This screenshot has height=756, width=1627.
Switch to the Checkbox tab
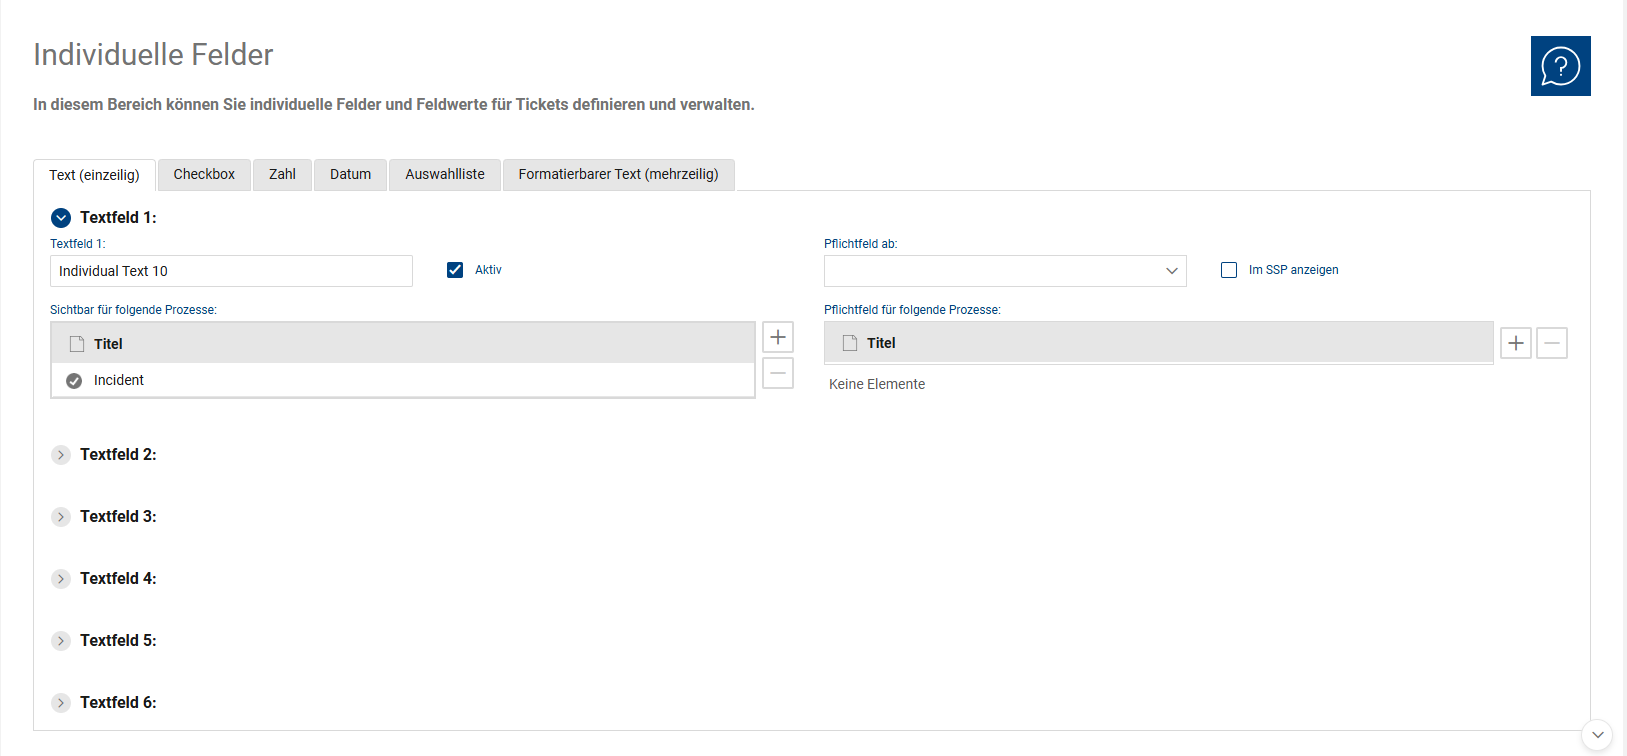click(x=204, y=174)
